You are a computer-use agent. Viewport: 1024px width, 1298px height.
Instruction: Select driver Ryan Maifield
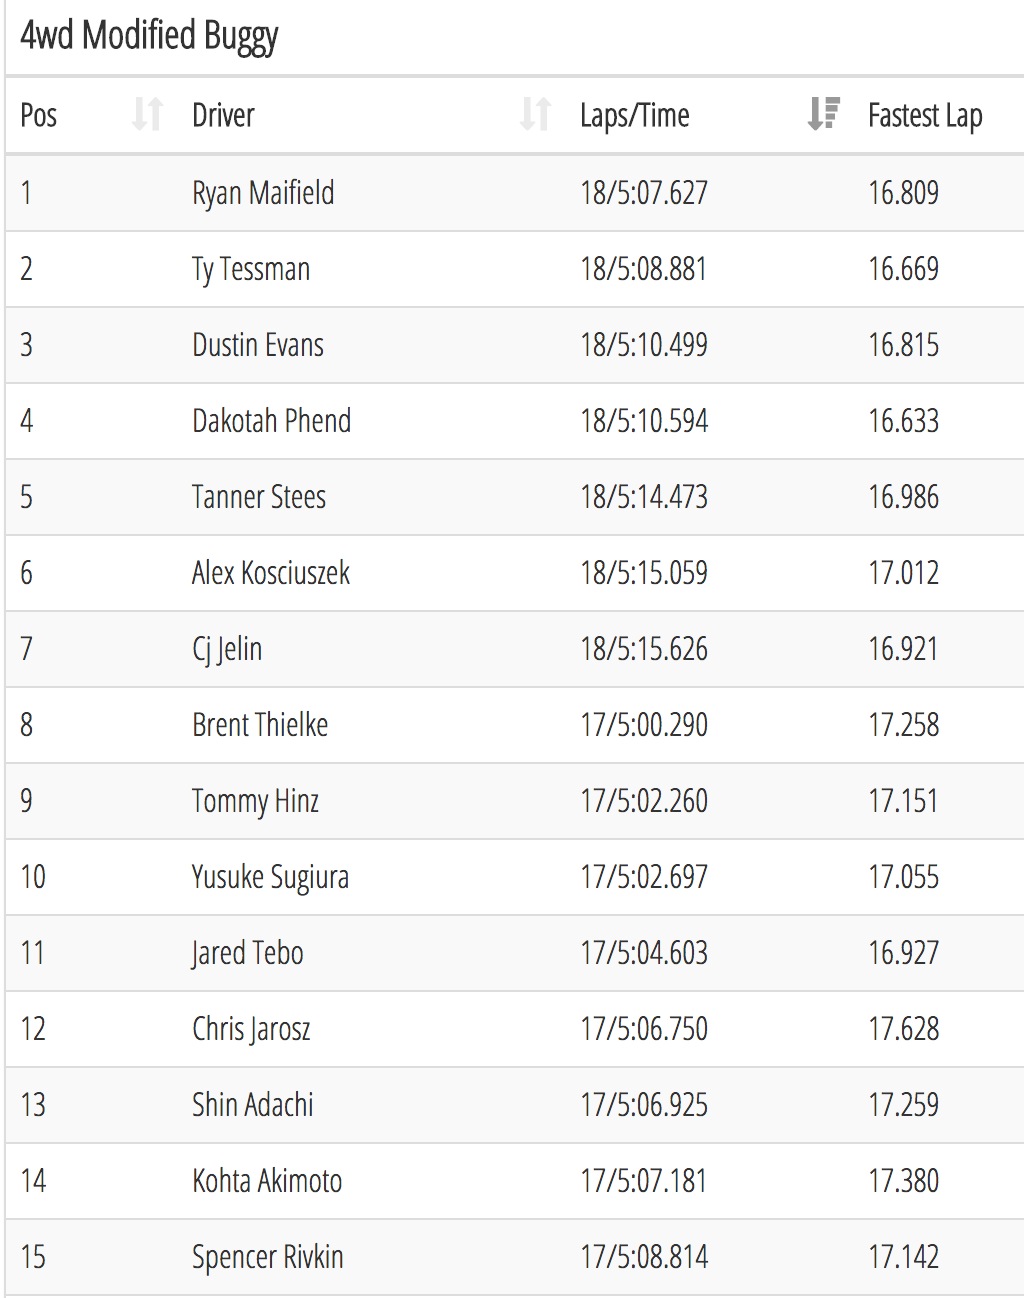[x=263, y=193]
